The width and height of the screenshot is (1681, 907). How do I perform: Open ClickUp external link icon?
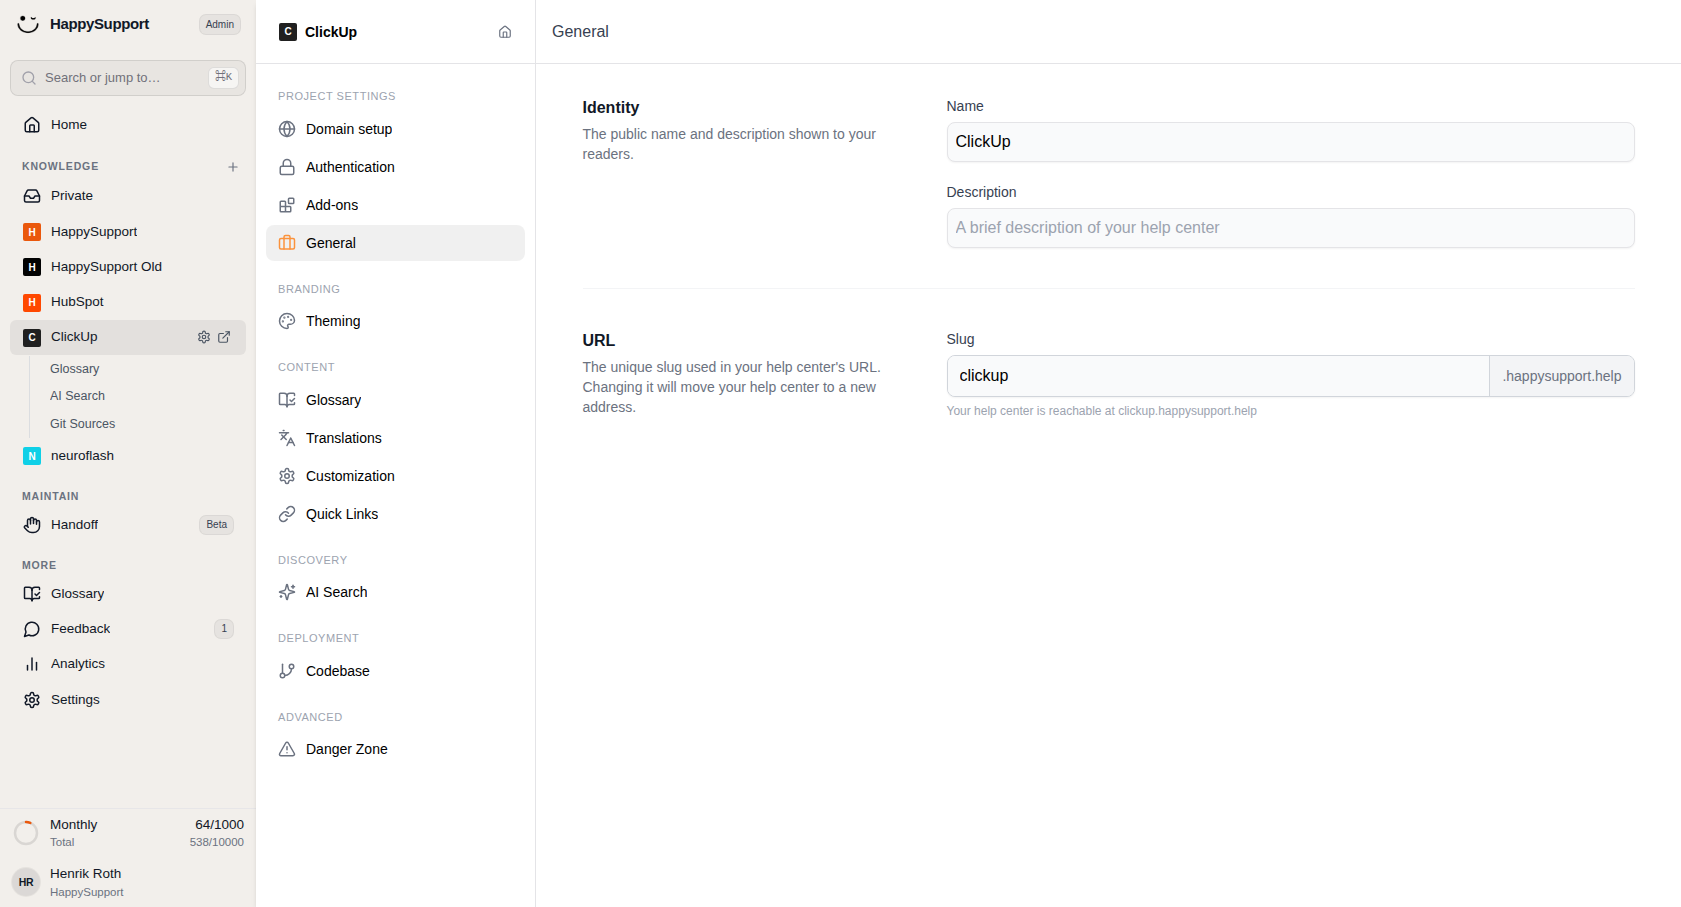(x=224, y=337)
